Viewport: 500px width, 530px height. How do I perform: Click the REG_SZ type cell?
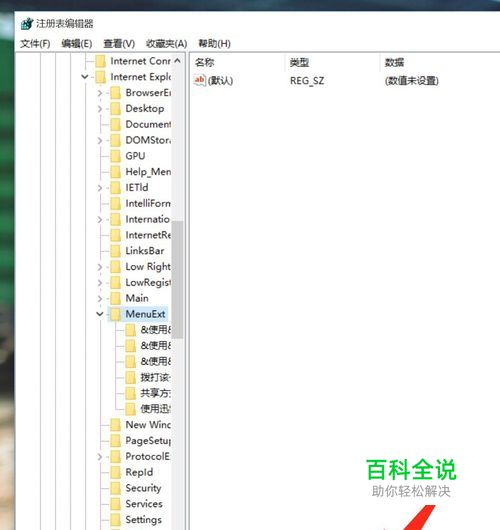[307, 81]
